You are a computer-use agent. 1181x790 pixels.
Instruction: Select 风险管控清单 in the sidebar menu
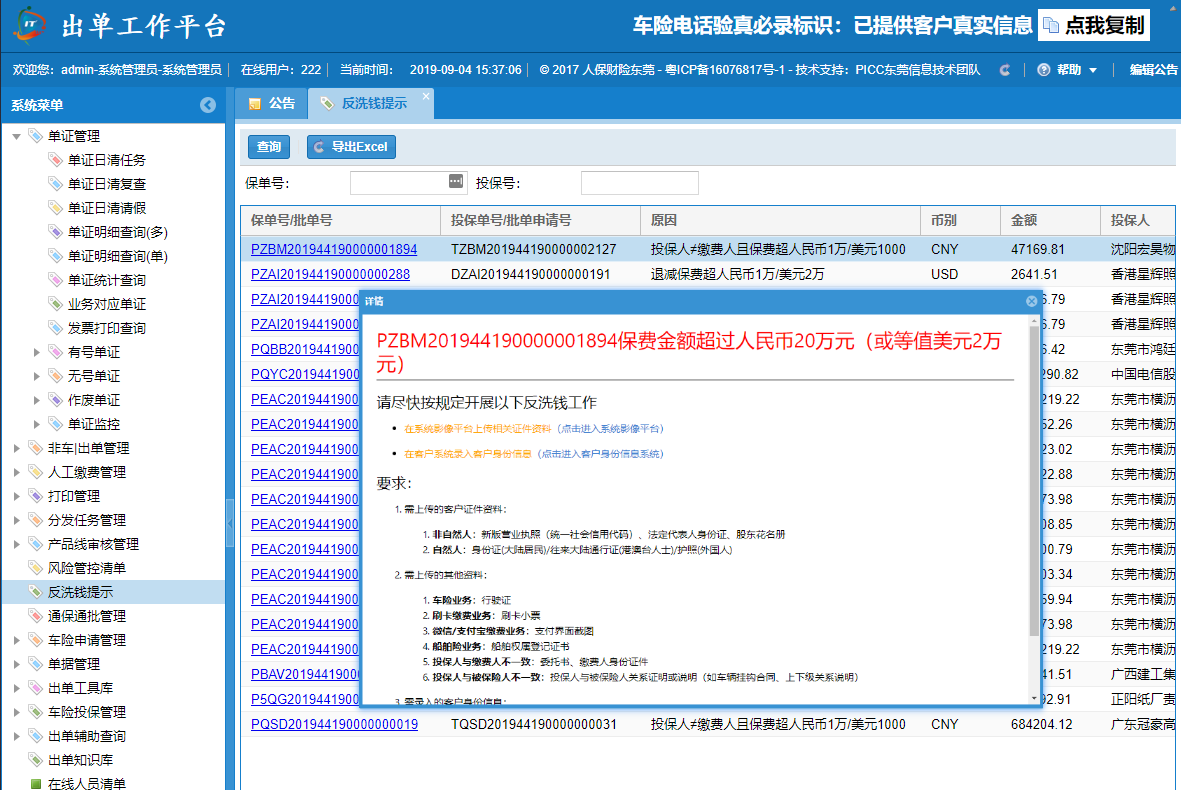(x=87, y=568)
